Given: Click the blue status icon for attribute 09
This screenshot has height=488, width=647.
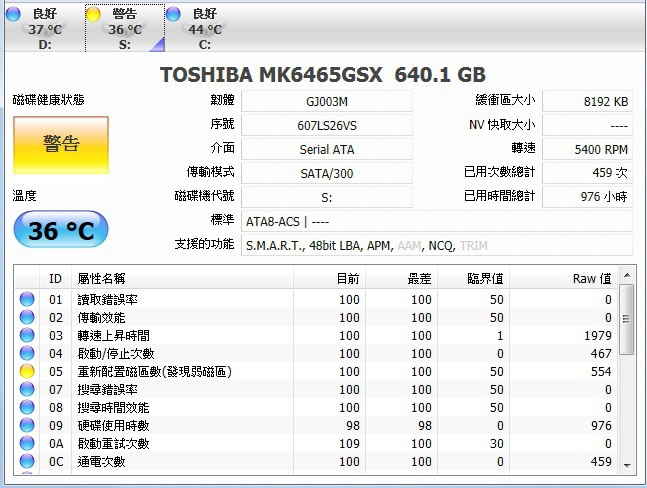Looking at the screenshot, I should click(x=27, y=425).
